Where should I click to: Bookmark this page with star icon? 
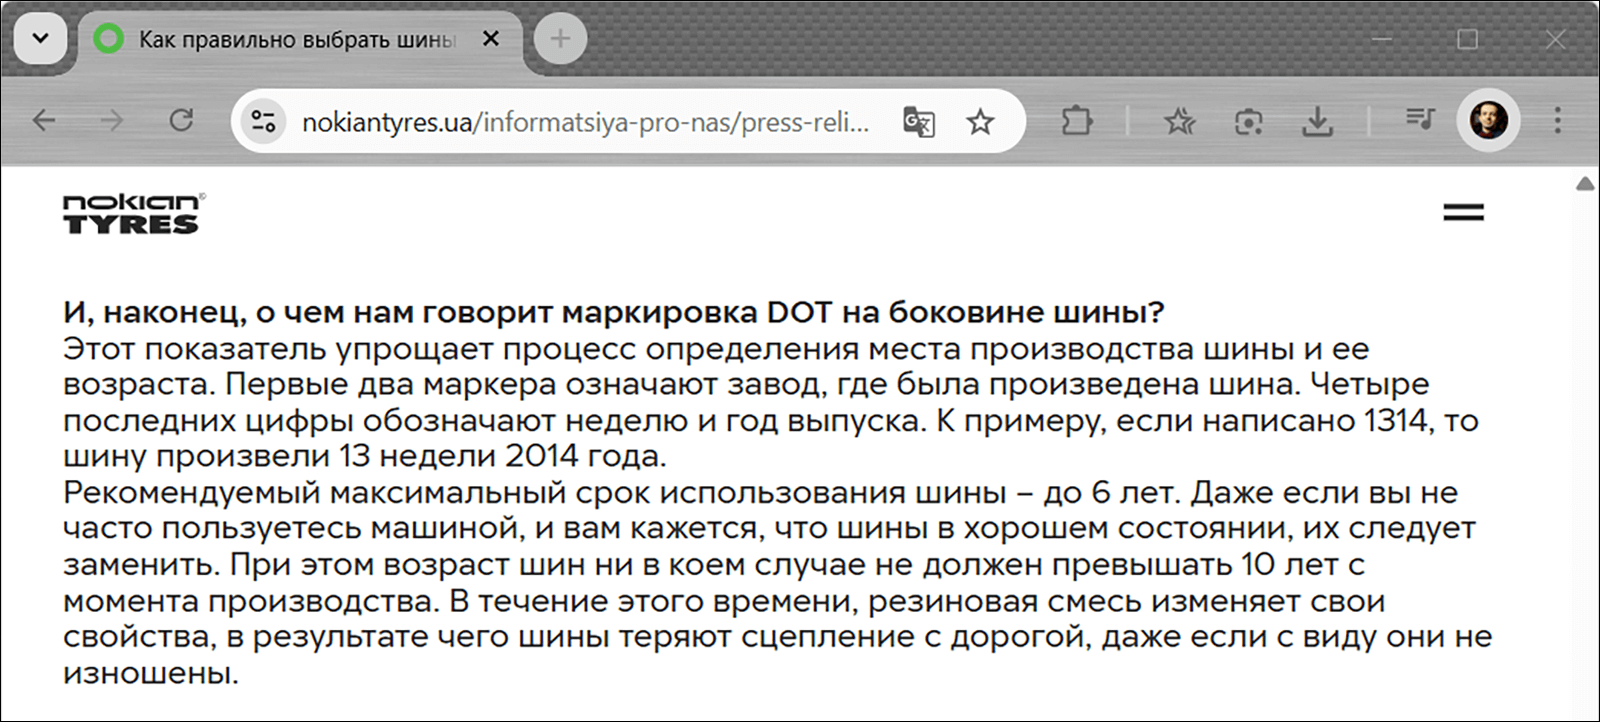(981, 122)
